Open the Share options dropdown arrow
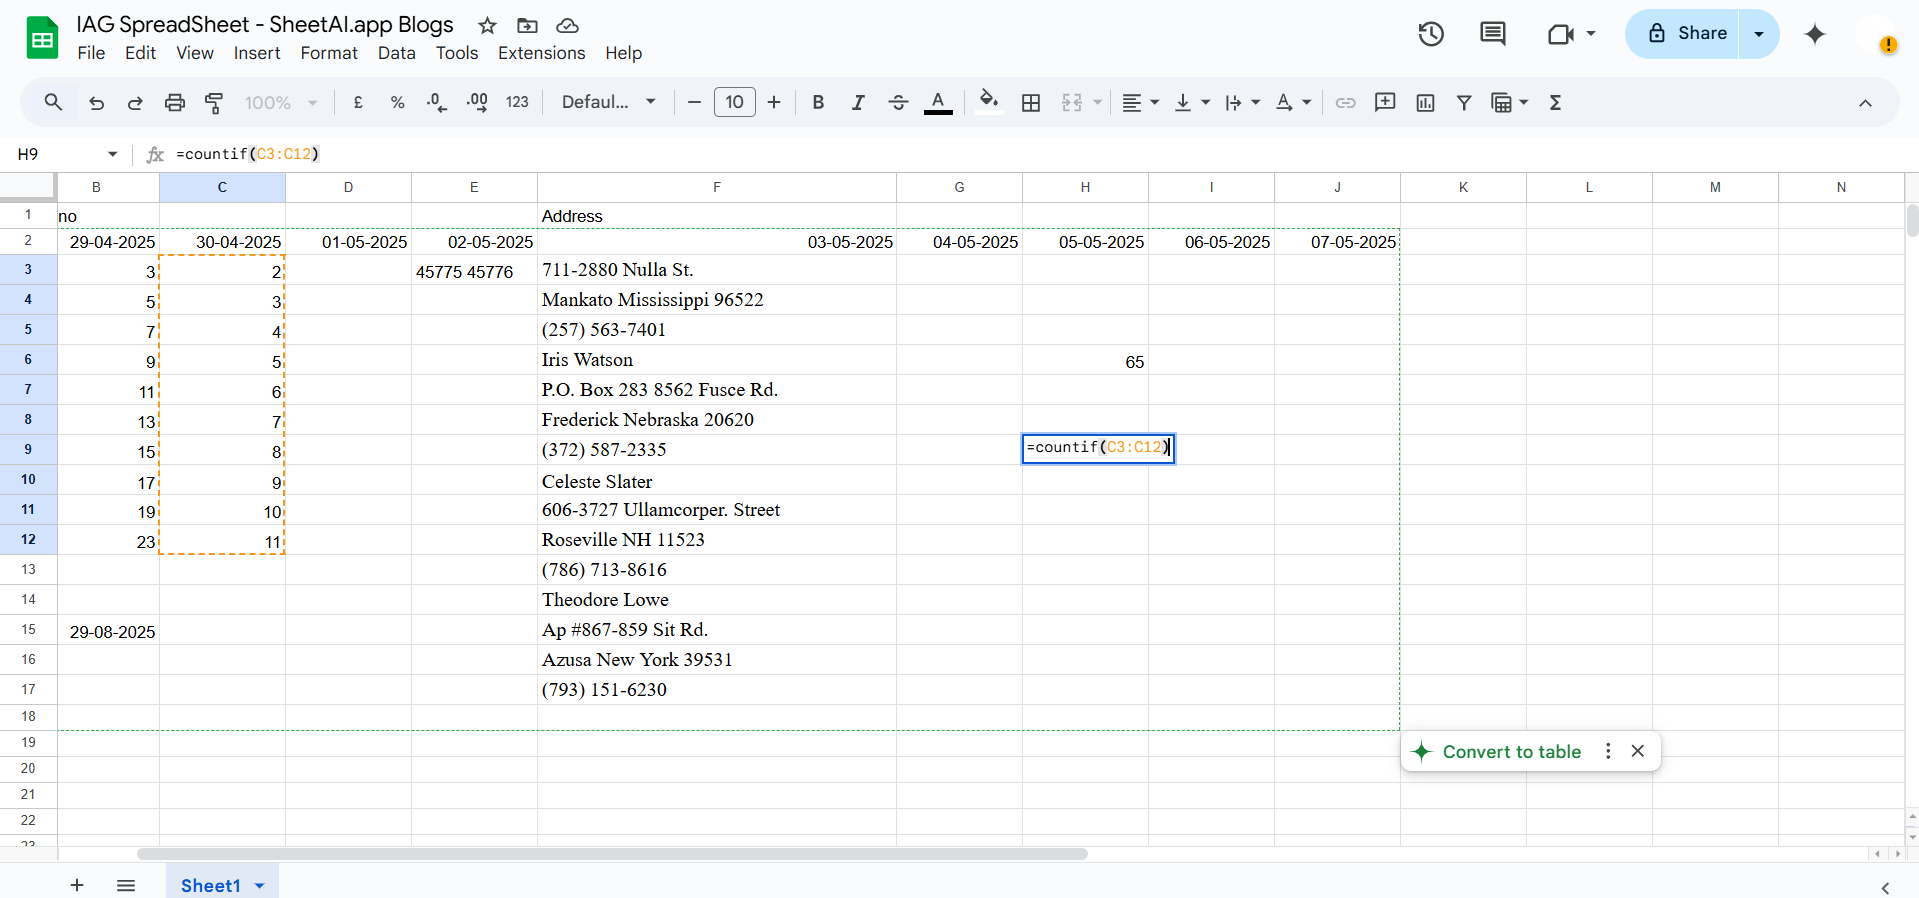The height and width of the screenshot is (898, 1919). click(x=1759, y=34)
